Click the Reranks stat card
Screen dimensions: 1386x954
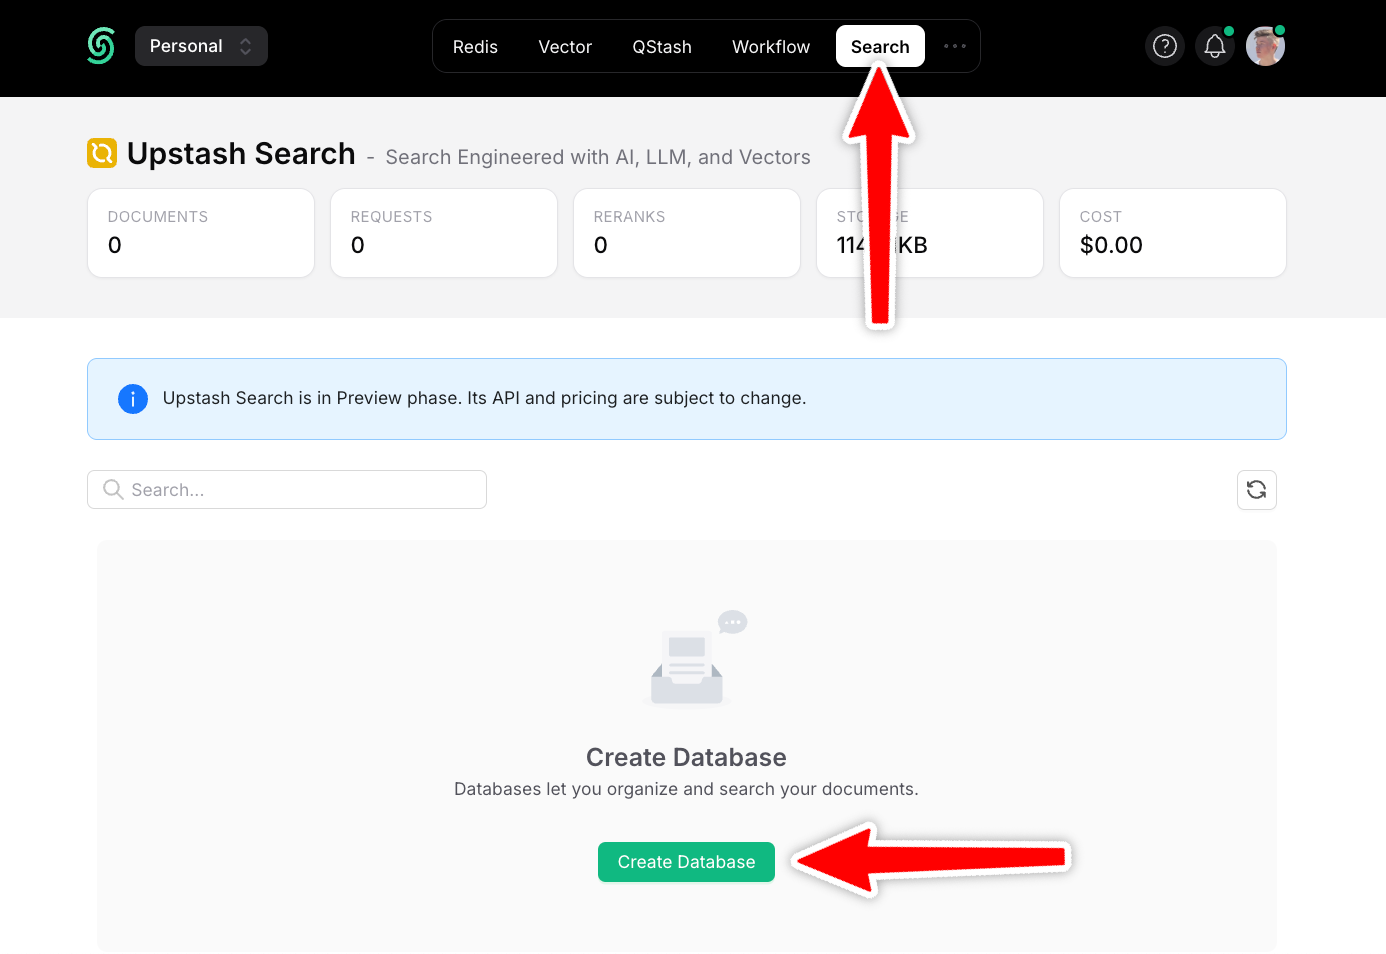tap(687, 233)
